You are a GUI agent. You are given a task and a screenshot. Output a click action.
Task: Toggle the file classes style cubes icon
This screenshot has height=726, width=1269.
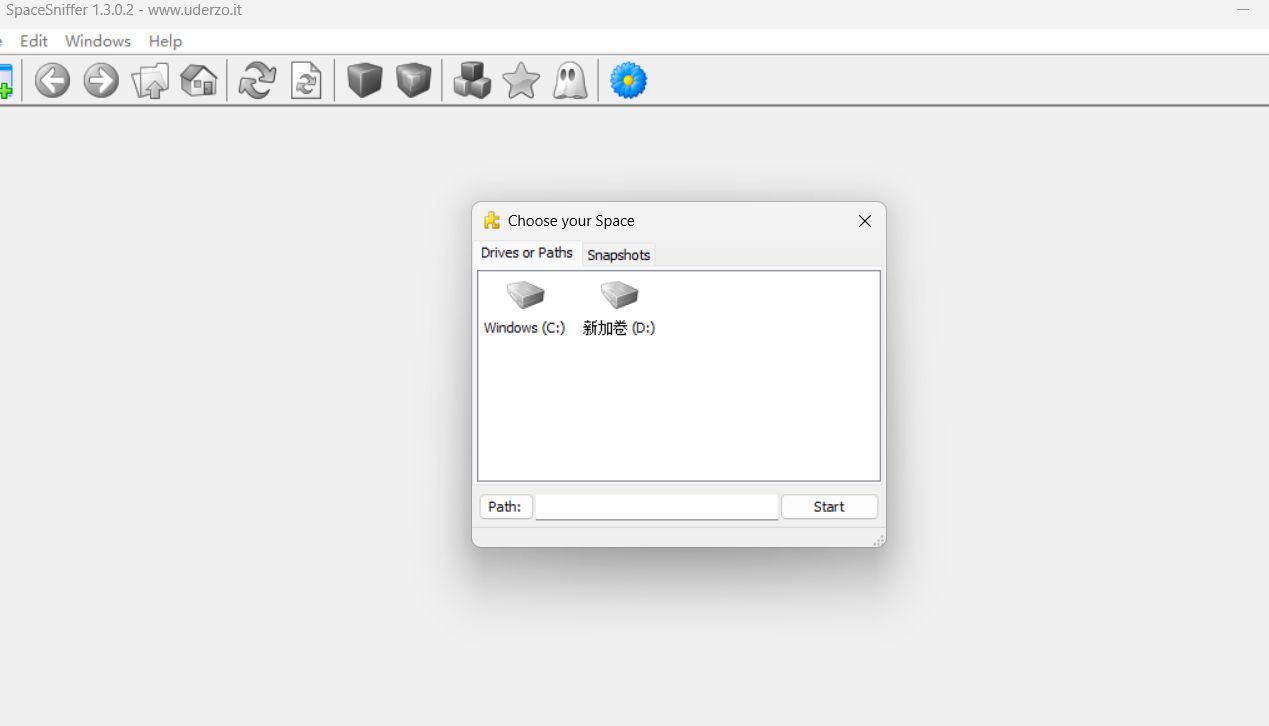click(472, 80)
